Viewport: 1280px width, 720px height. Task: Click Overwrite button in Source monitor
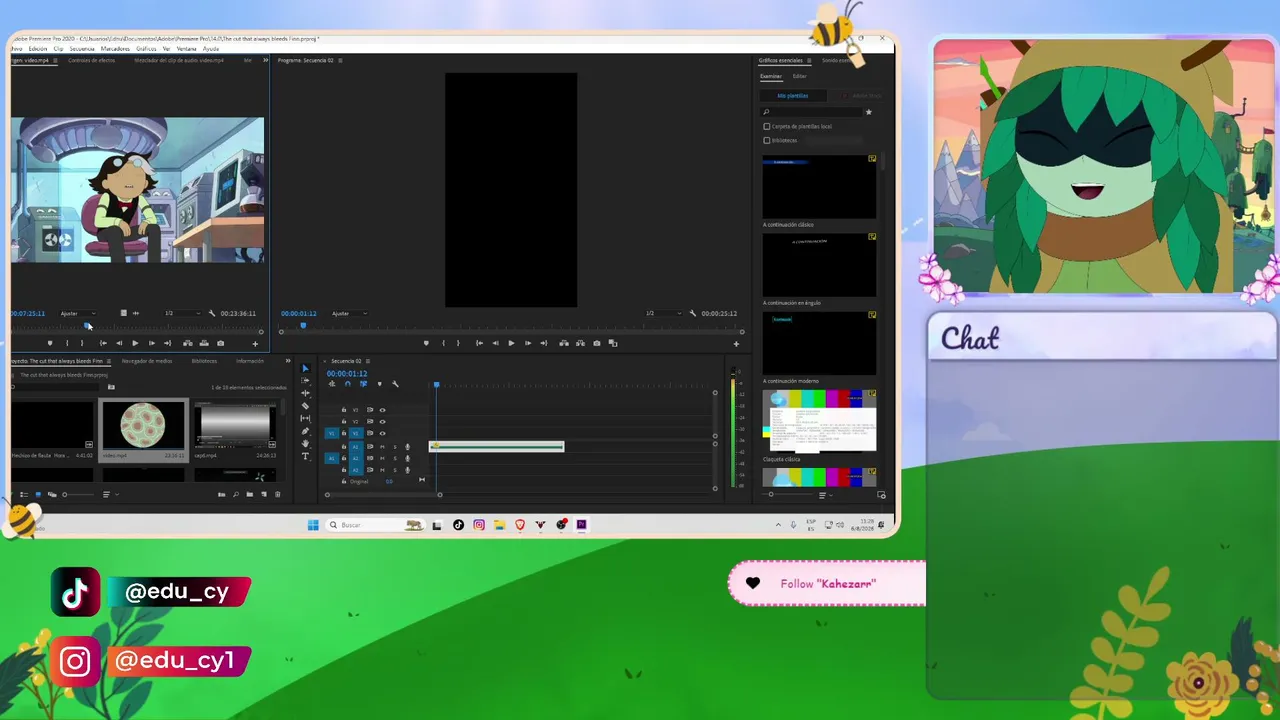click(x=204, y=343)
